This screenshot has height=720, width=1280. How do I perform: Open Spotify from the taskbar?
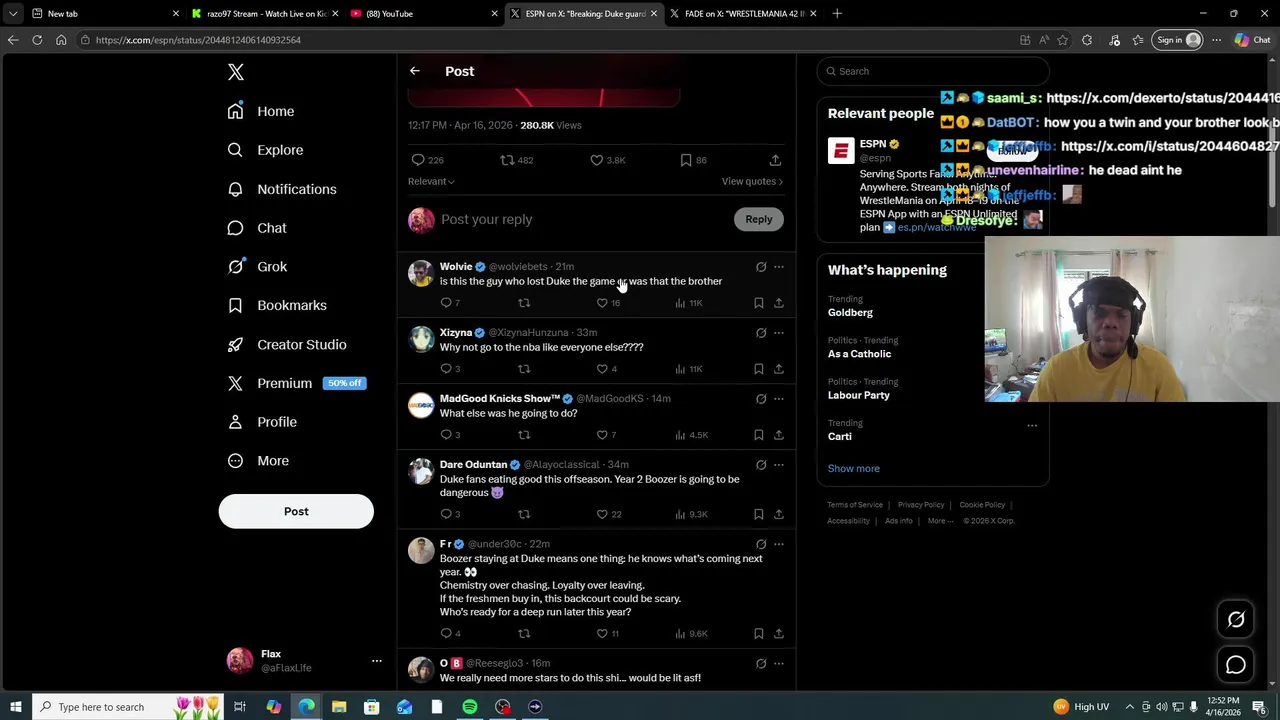click(470, 707)
